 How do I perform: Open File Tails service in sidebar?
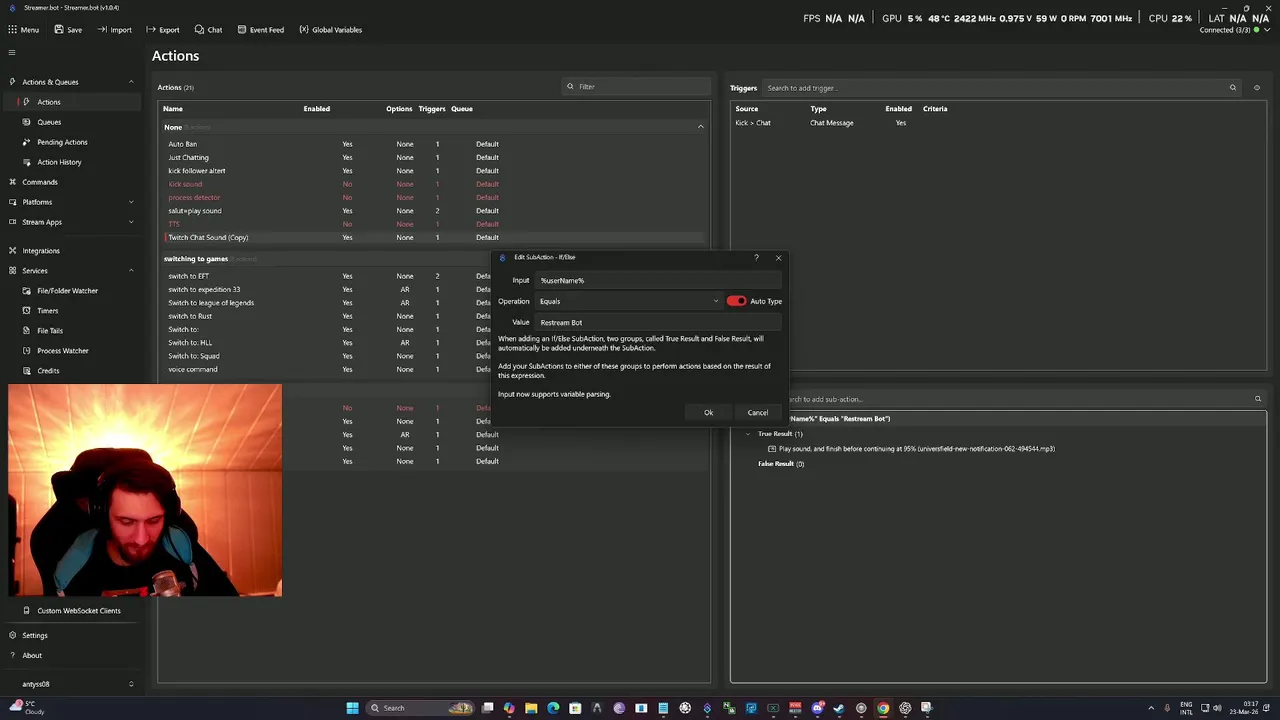pyautogui.click(x=50, y=330)
